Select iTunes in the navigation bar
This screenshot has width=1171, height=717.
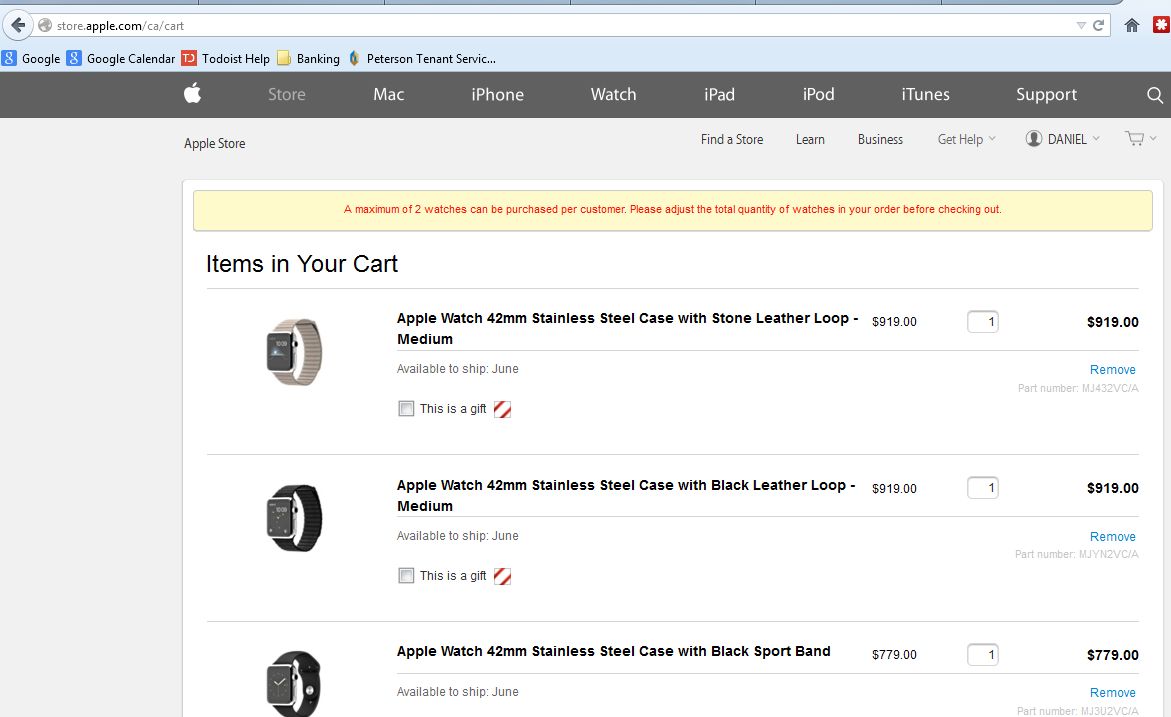(925, 94)
